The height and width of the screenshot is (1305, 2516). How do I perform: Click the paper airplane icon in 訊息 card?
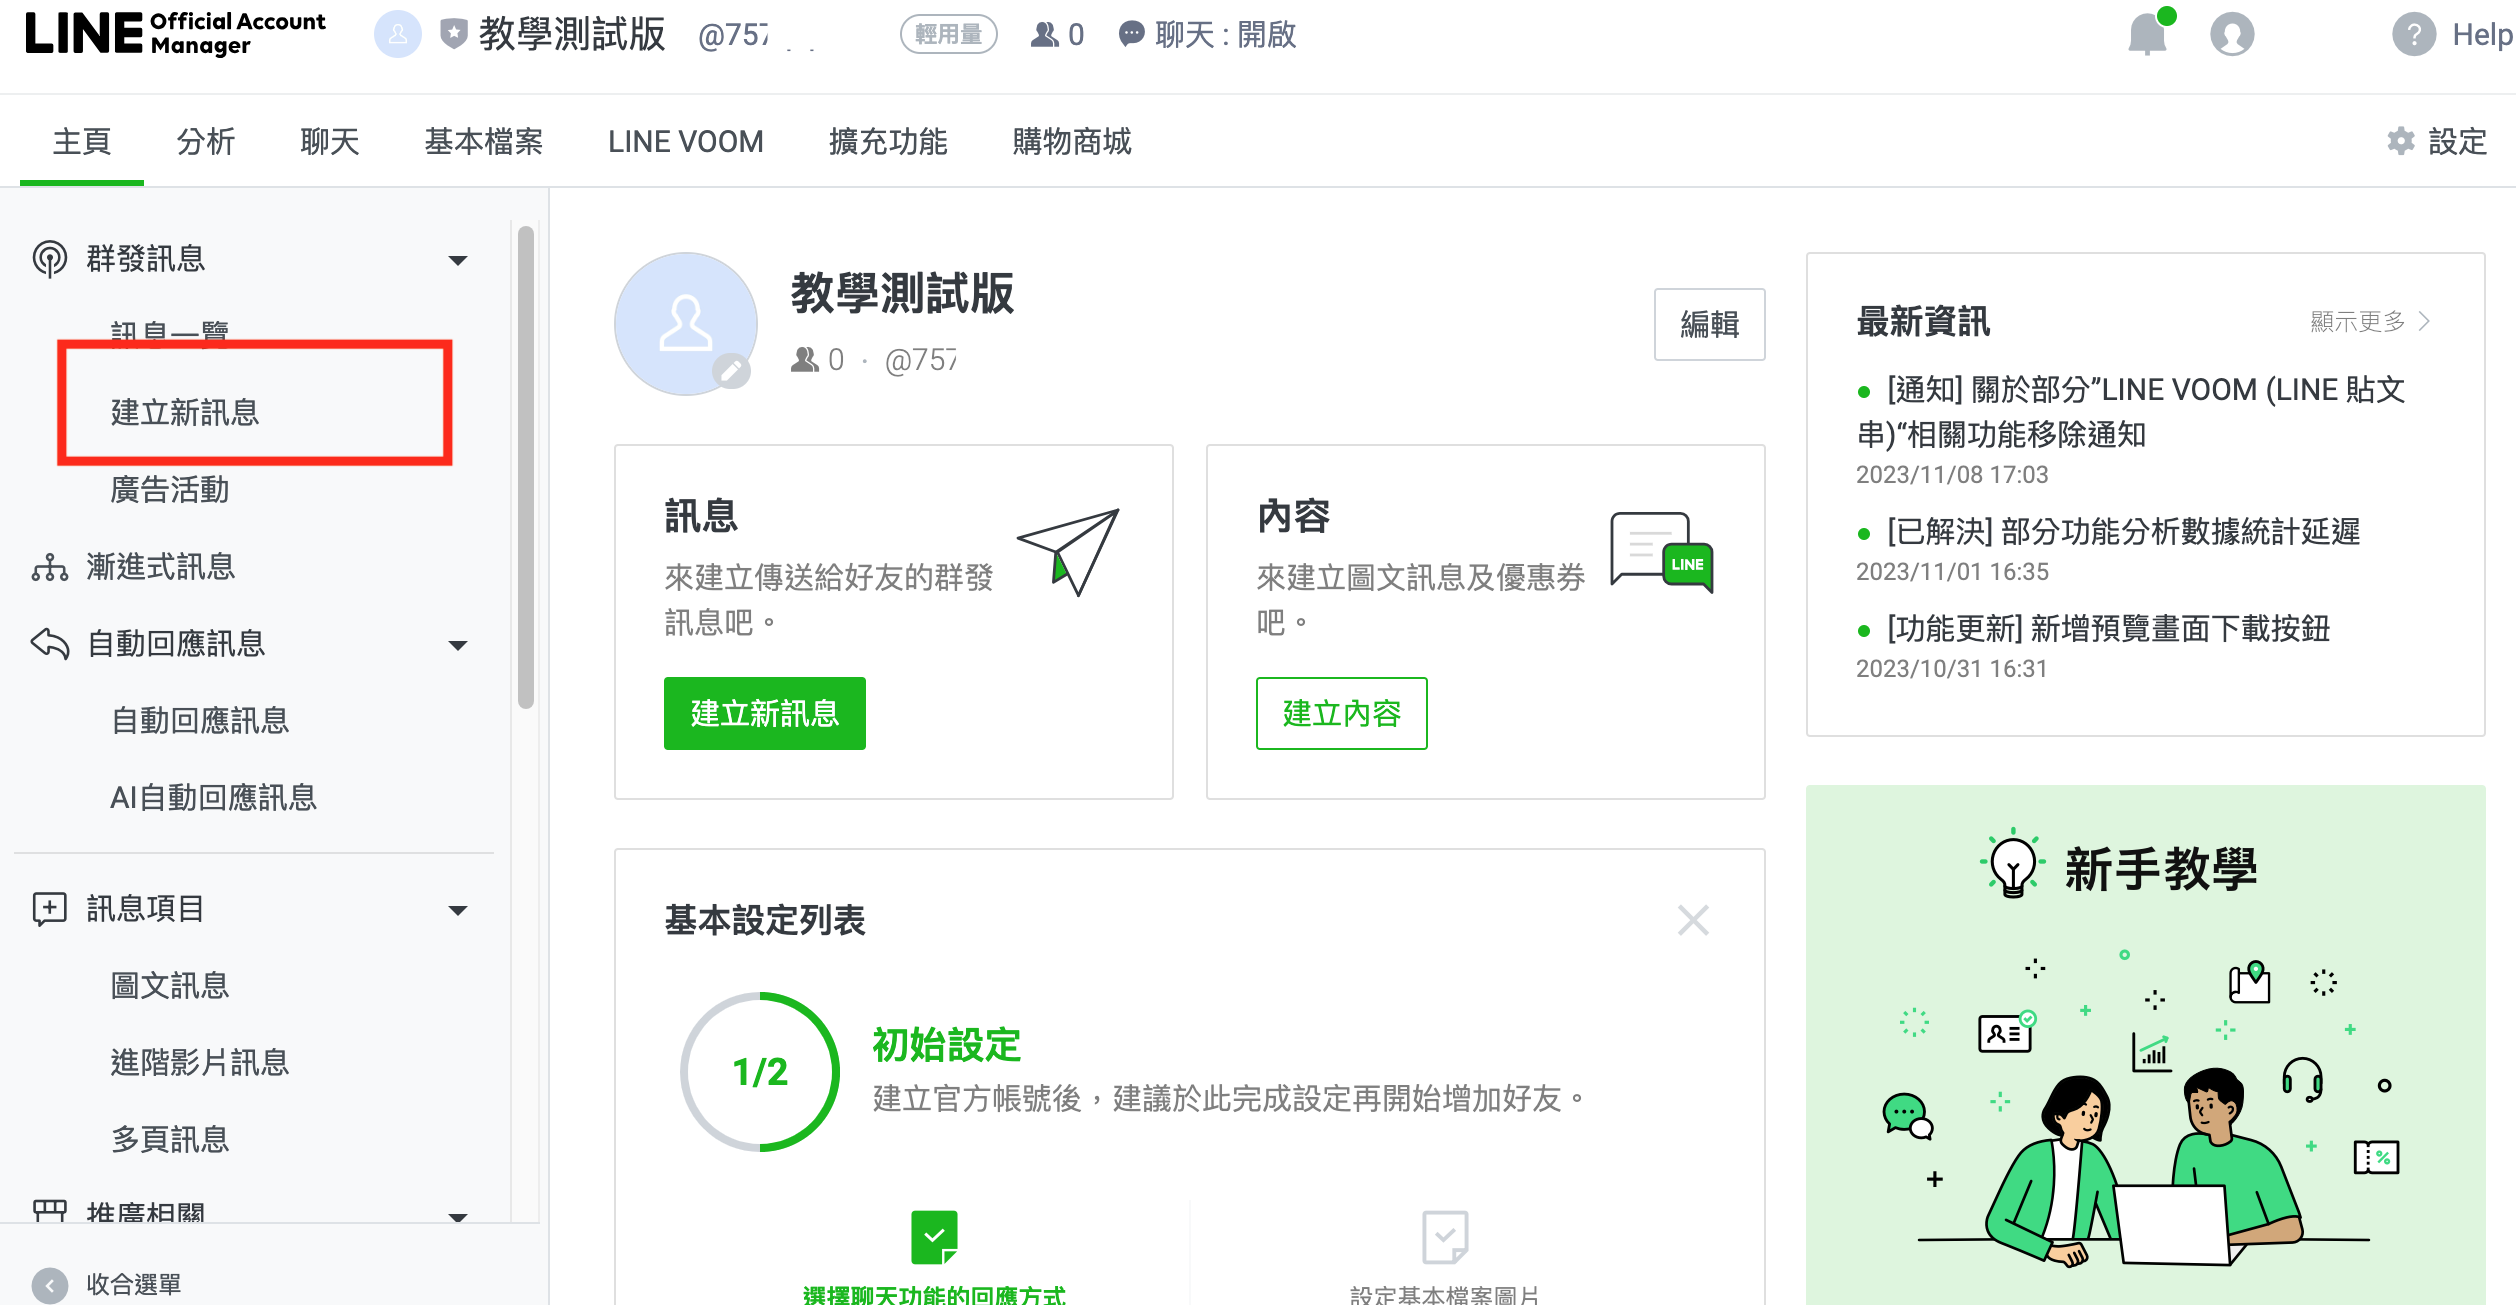pyautogui.click(x=1069, y=552)
